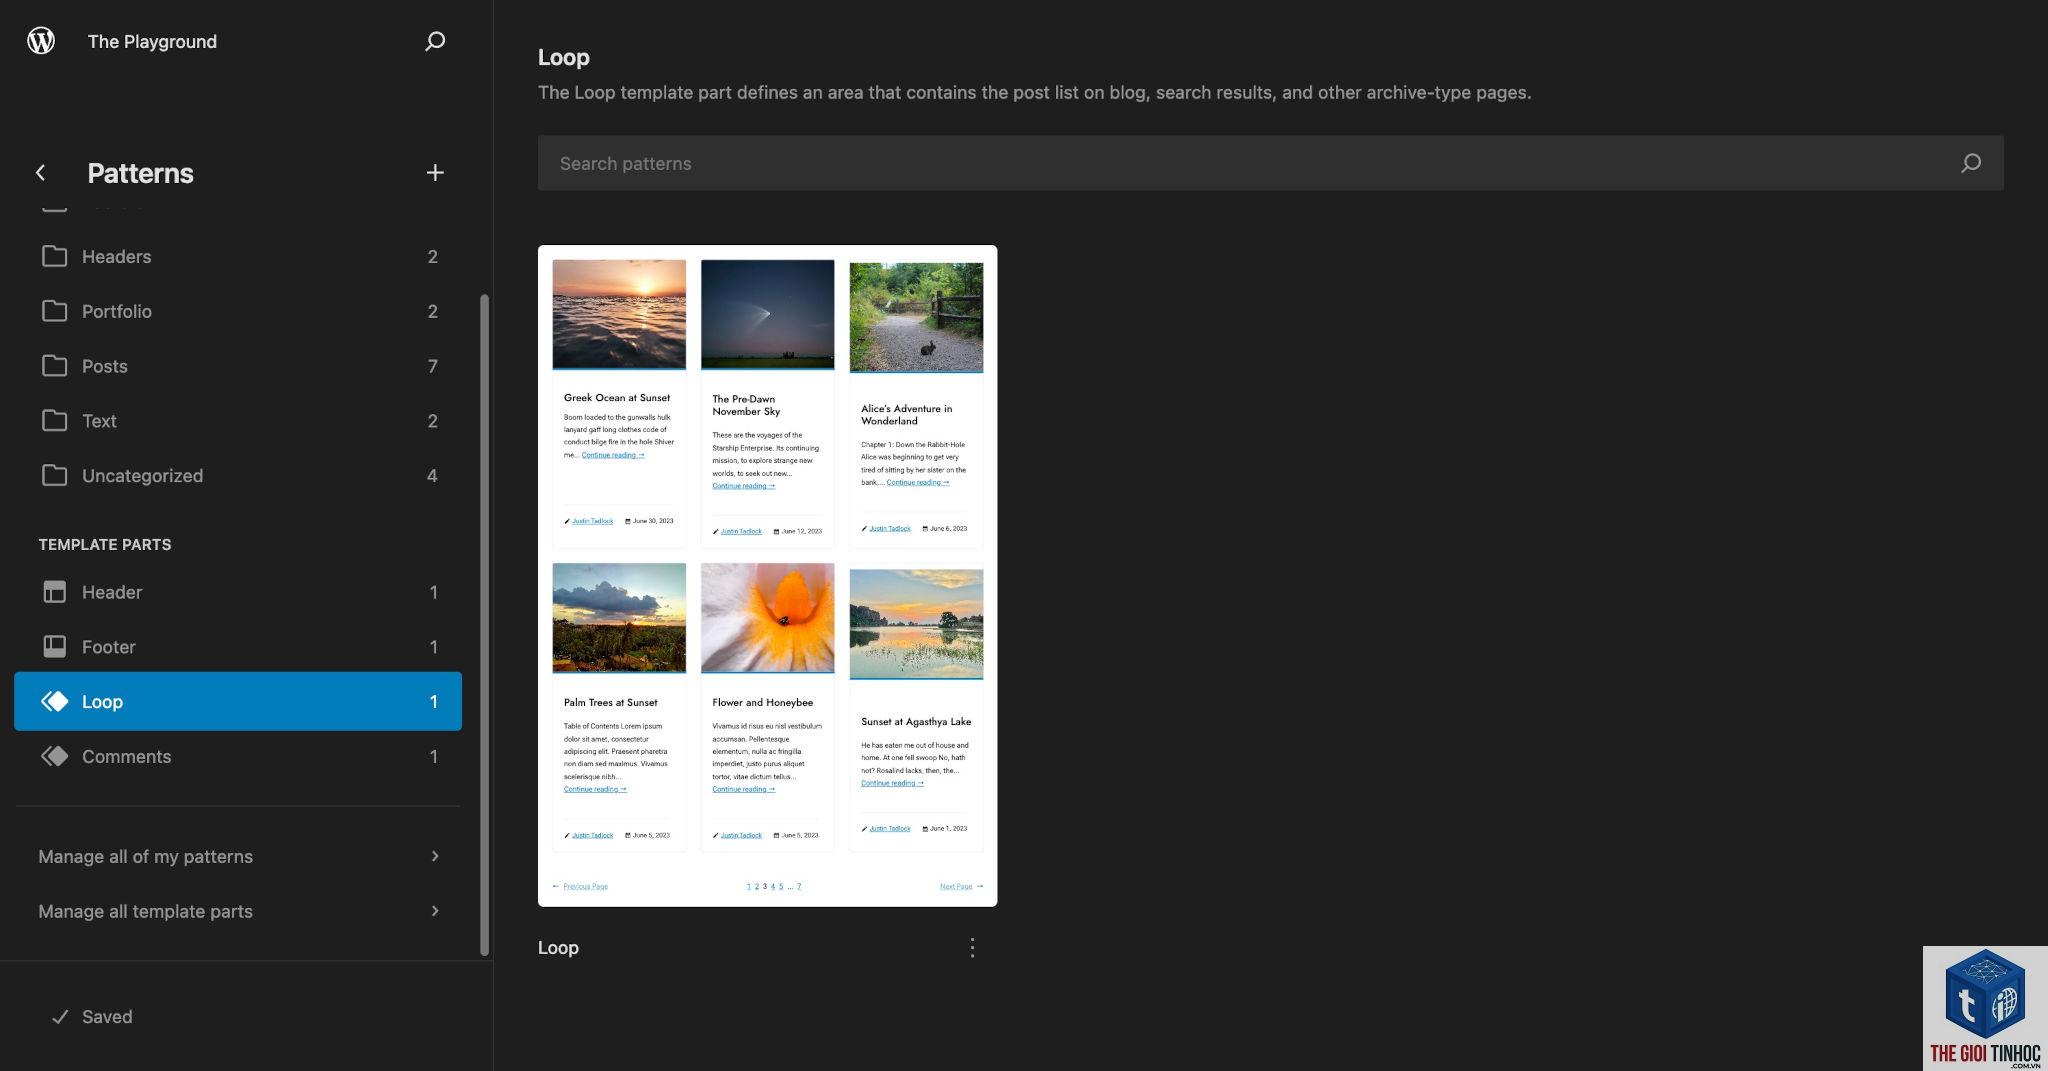The height and width of the screenshot is (1071, 2048).
Task: Open Manage all template parts
Action: (238, 911)
